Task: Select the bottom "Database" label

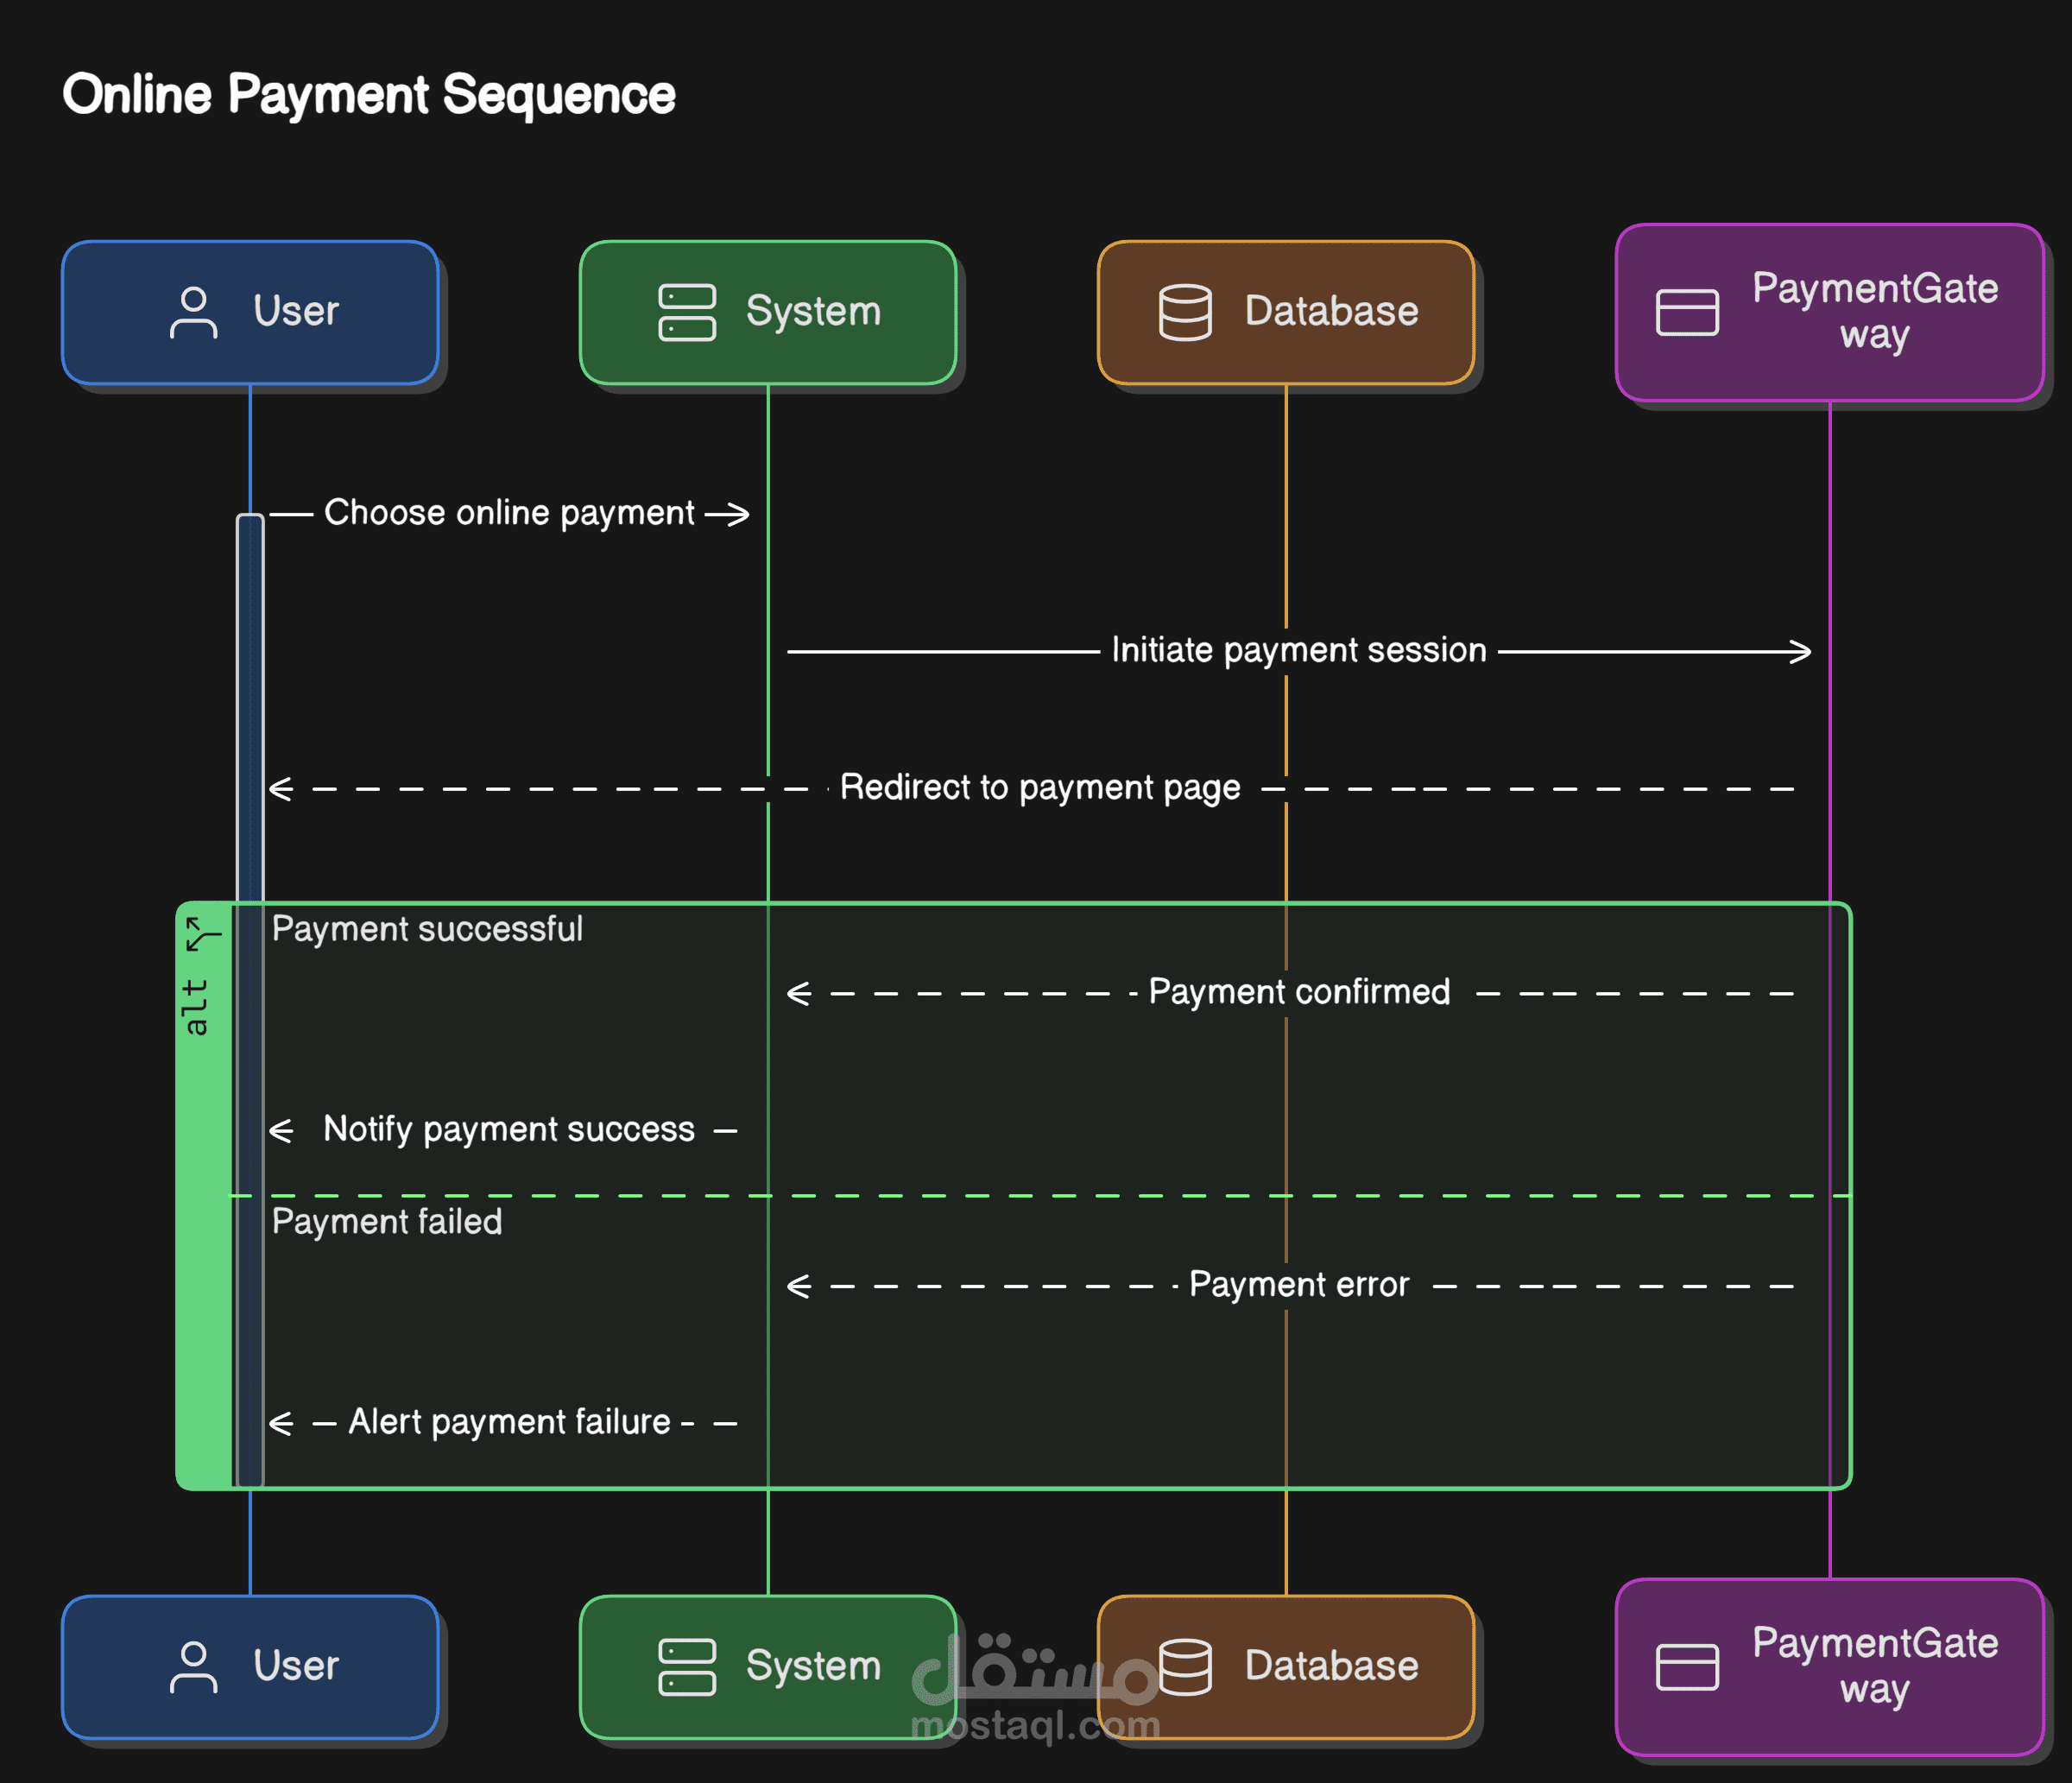Action: pyautogui.click(x=1331, y=1665)
